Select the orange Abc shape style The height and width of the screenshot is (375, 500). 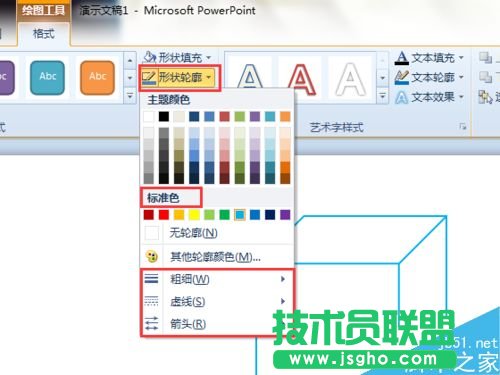[97, 77]
